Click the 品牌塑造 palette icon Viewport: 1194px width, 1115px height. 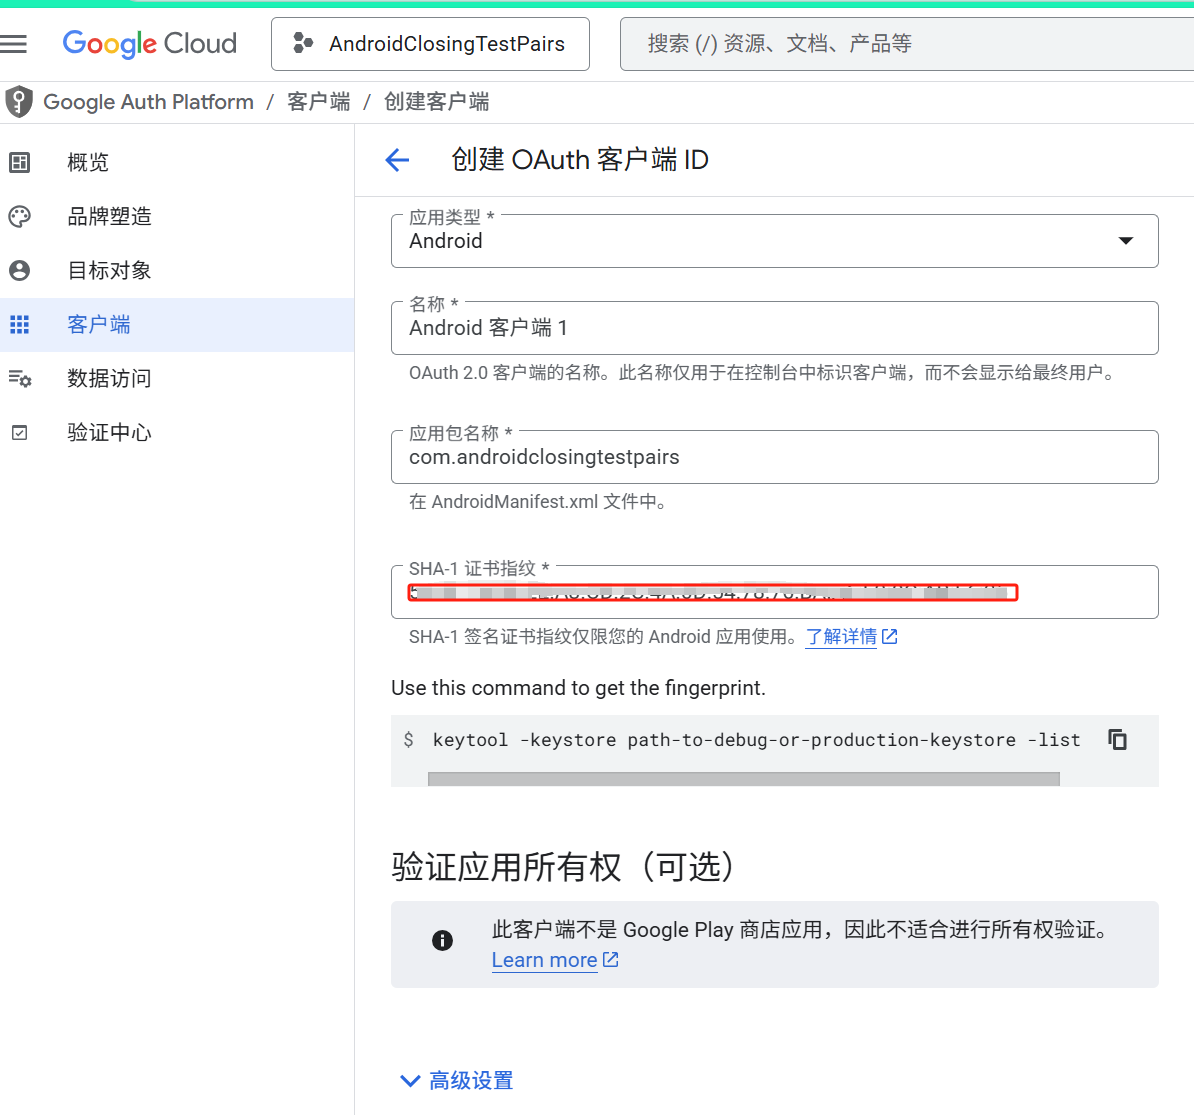[x=20, y=216]
